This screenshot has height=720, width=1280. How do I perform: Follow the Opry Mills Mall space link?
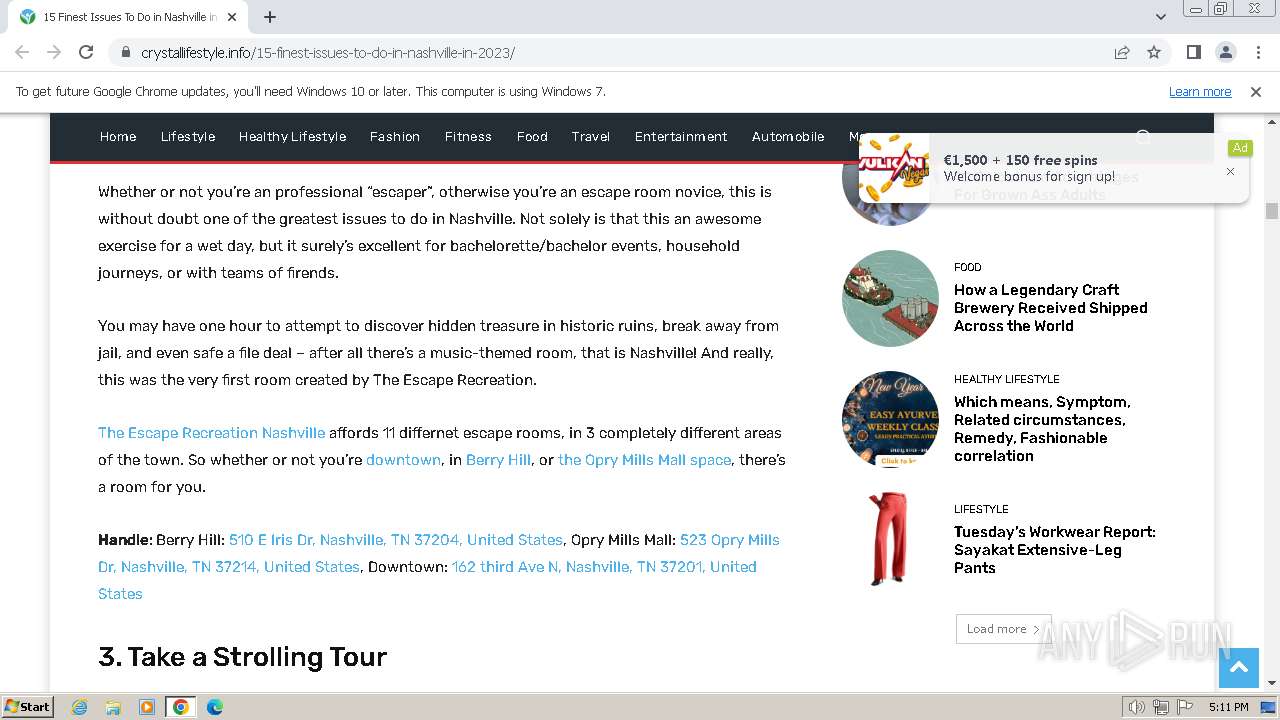coord(644,460)
